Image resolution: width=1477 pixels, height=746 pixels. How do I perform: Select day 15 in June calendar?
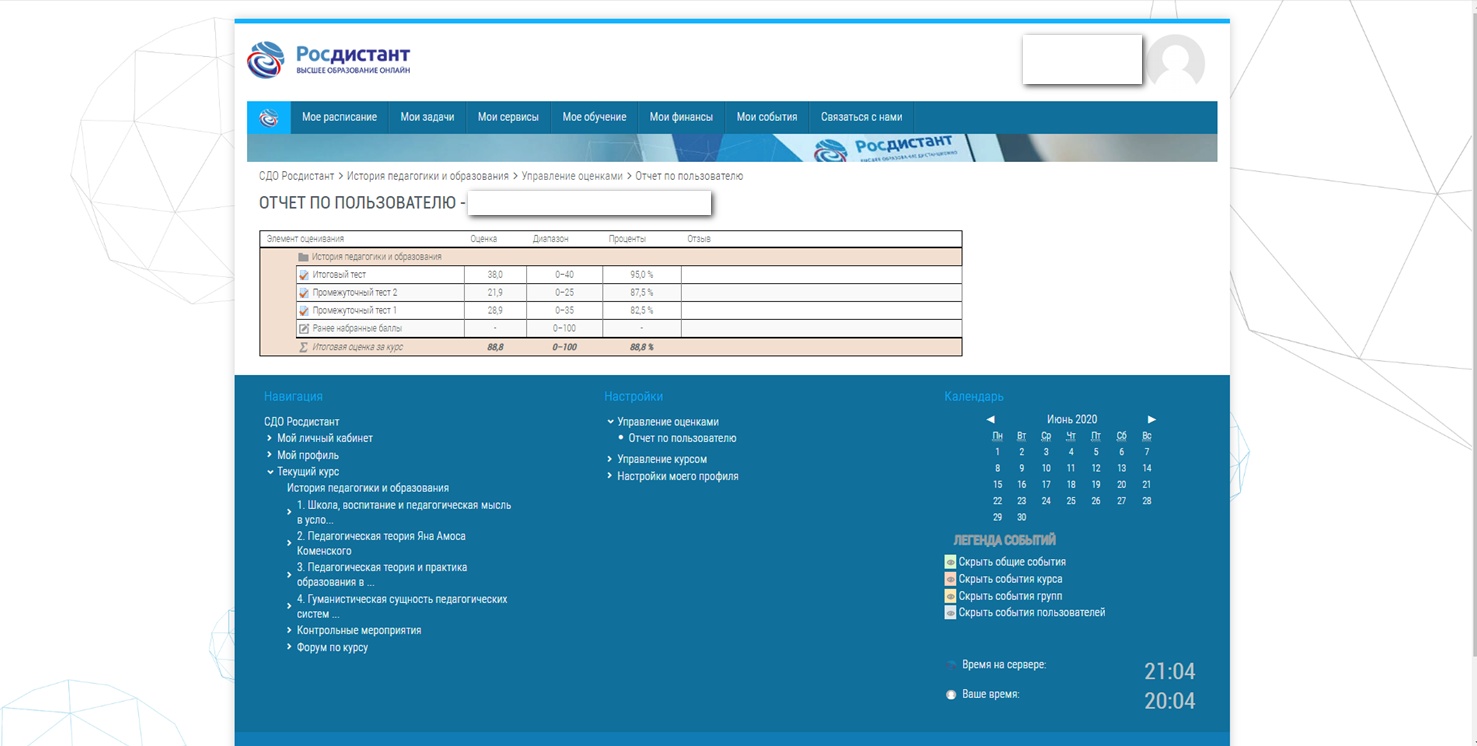[x=997, y=484]
